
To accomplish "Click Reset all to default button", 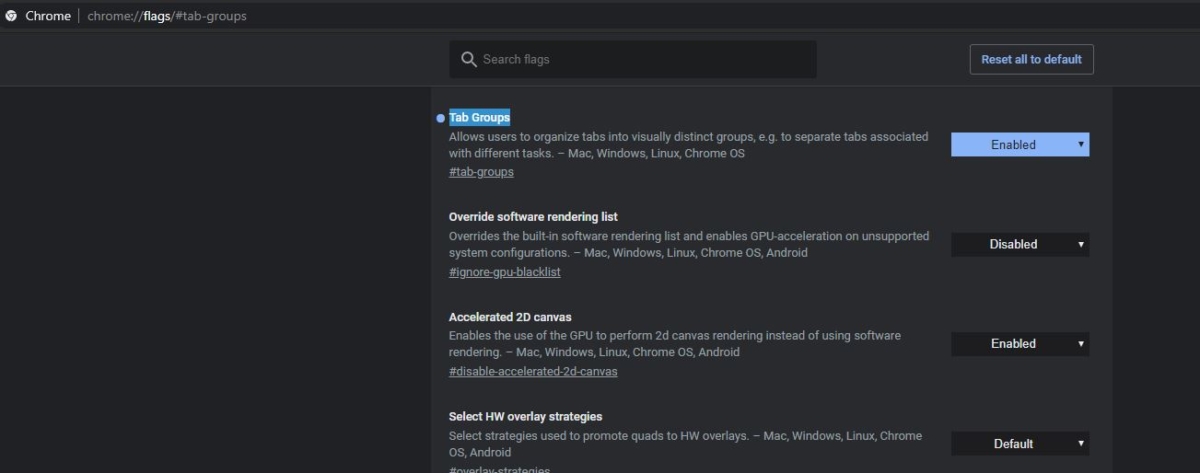I will click(x=1031, y=59).
